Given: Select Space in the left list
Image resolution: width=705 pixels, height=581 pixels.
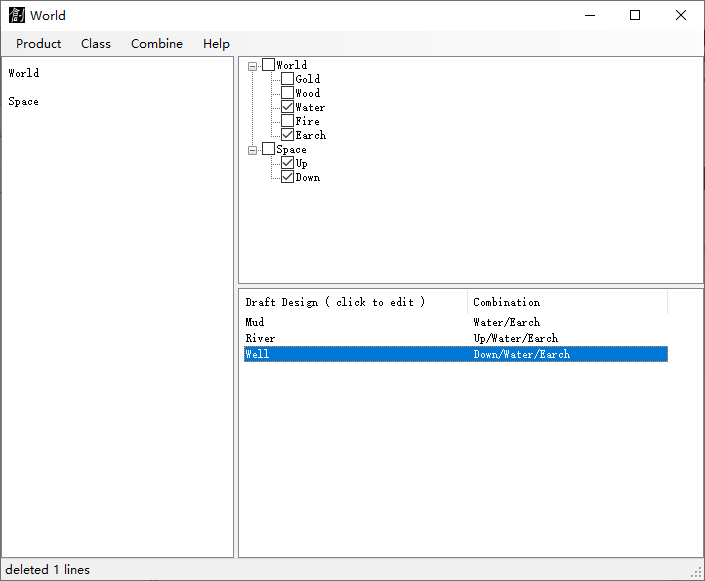Looking at the screenshot, I should click(24, 102).
